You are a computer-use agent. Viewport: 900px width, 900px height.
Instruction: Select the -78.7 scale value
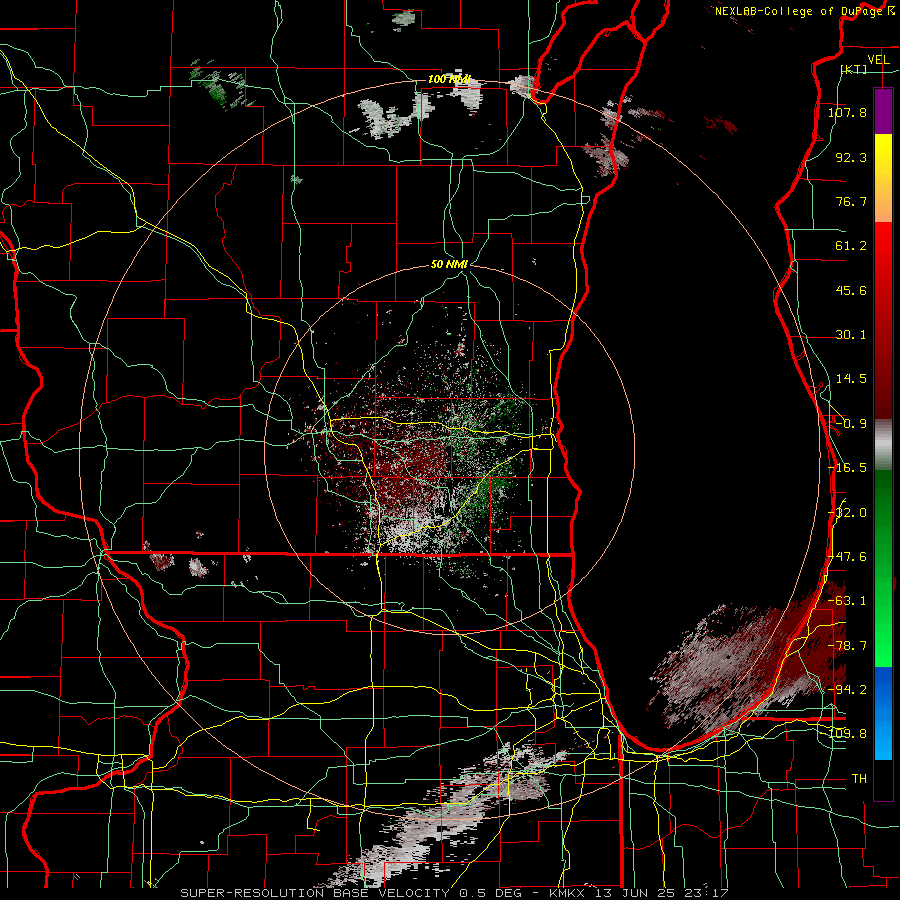tap(847, 646)
